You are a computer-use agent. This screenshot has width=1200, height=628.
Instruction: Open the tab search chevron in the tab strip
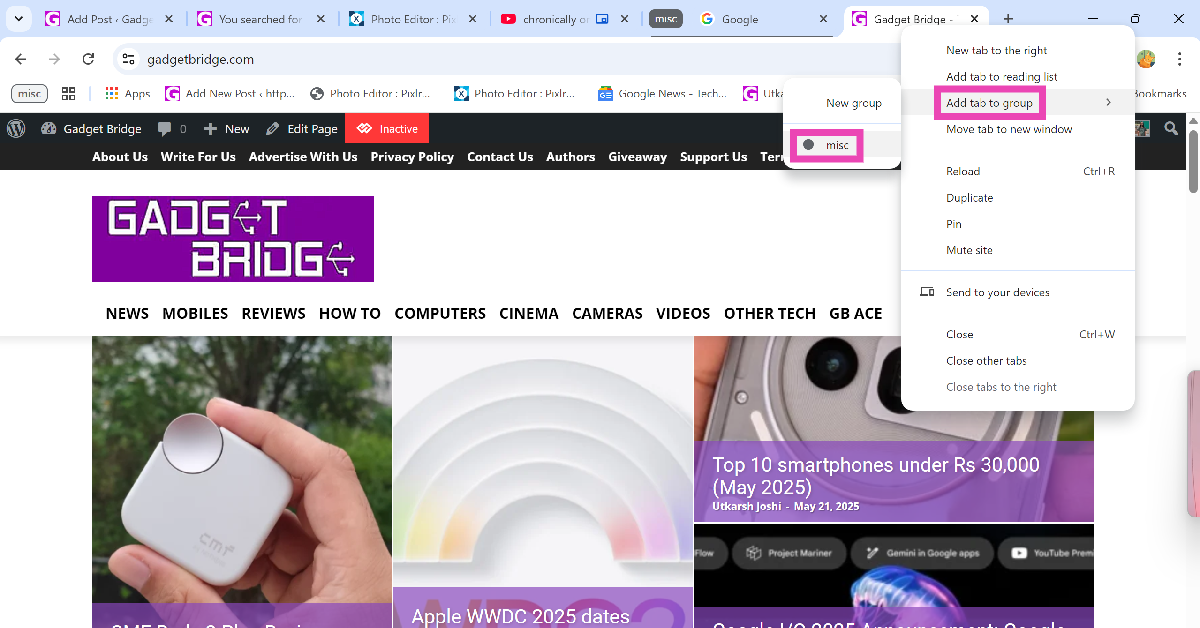(x=18, y=19)
